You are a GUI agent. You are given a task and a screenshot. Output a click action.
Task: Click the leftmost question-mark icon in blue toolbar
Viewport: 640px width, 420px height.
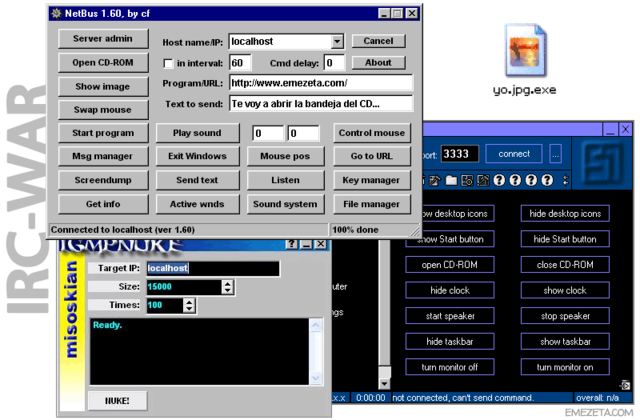click(499, 180)
